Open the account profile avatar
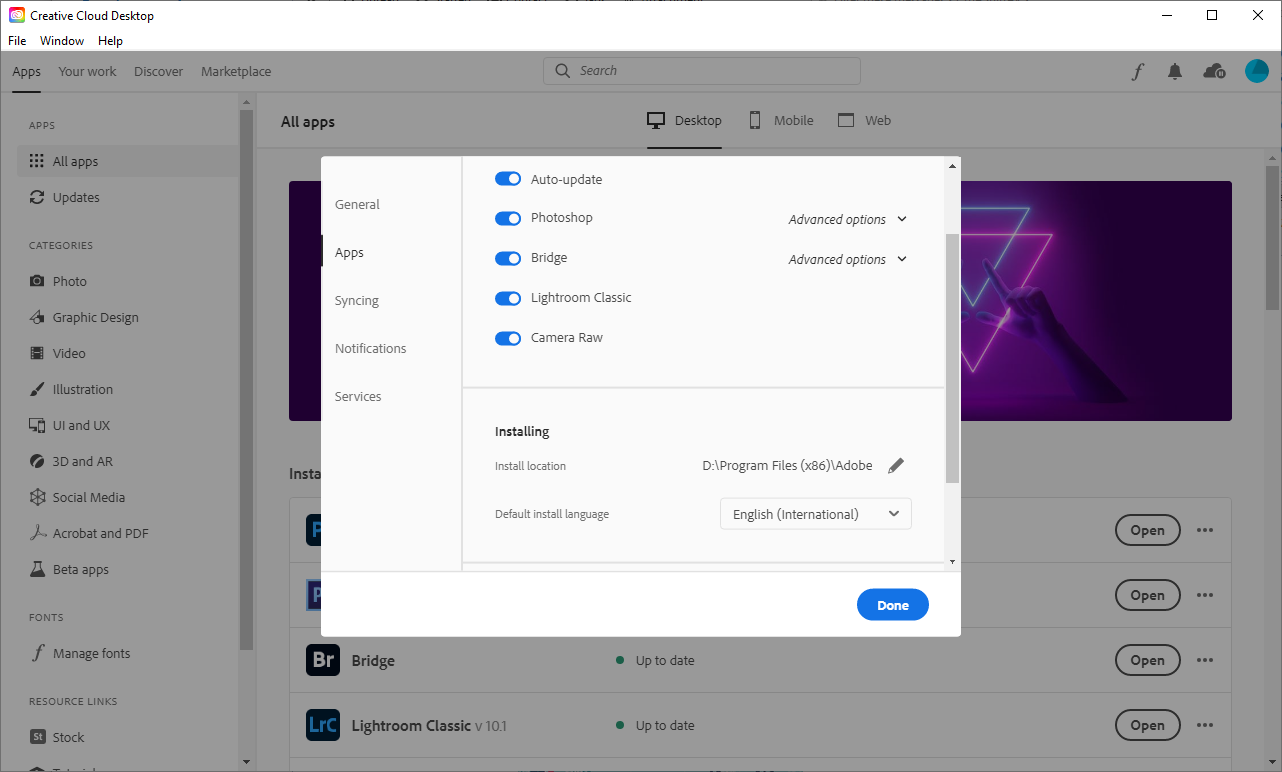The image size is (1282, 772). 1257,71
